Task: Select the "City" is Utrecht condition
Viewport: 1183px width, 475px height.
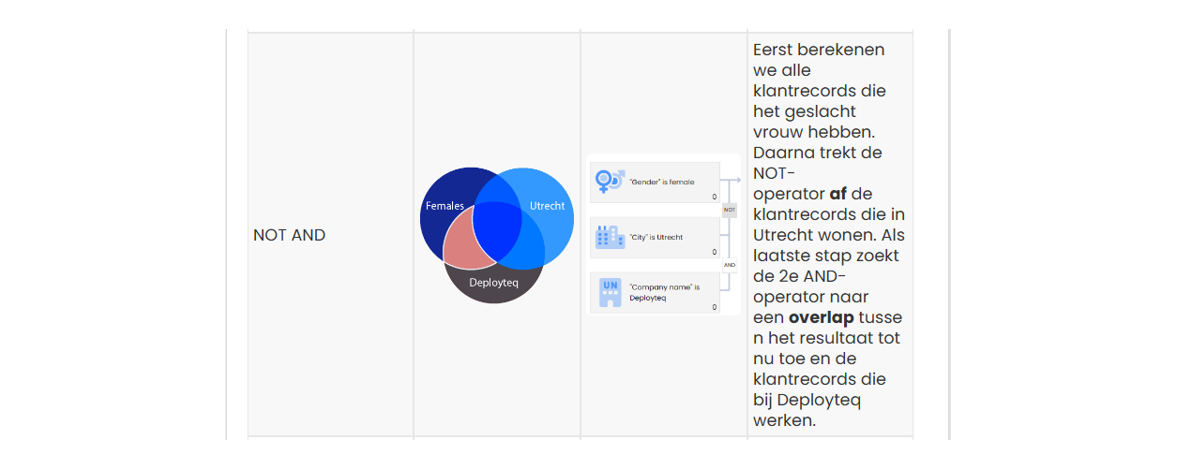Action: (654, 238)
